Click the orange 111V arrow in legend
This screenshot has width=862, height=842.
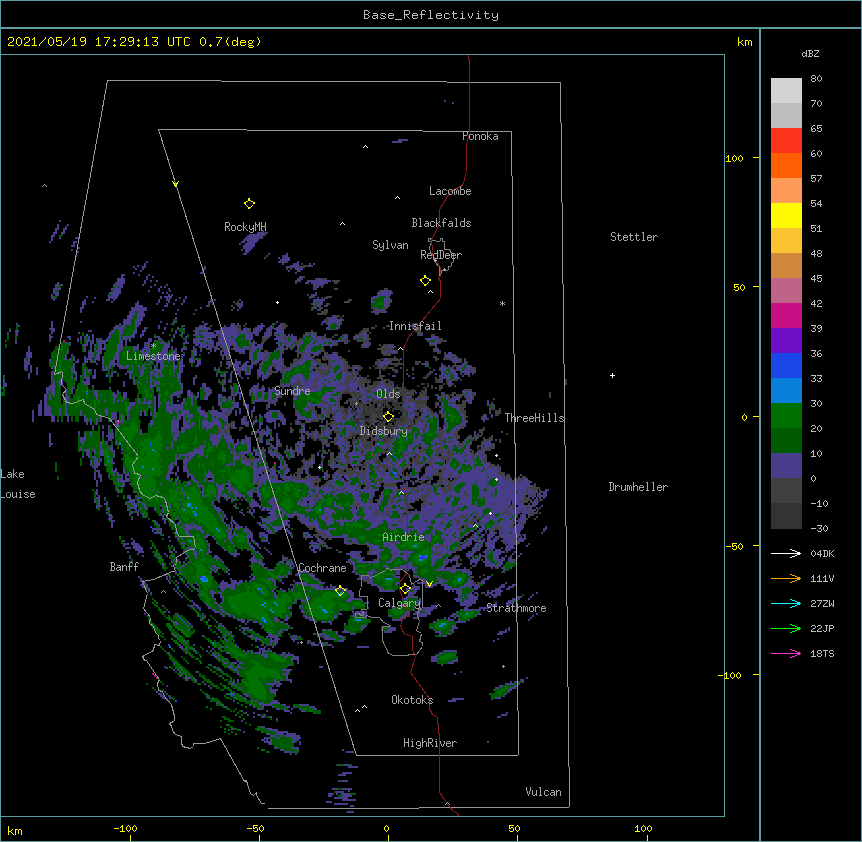(x=786, y=578)
